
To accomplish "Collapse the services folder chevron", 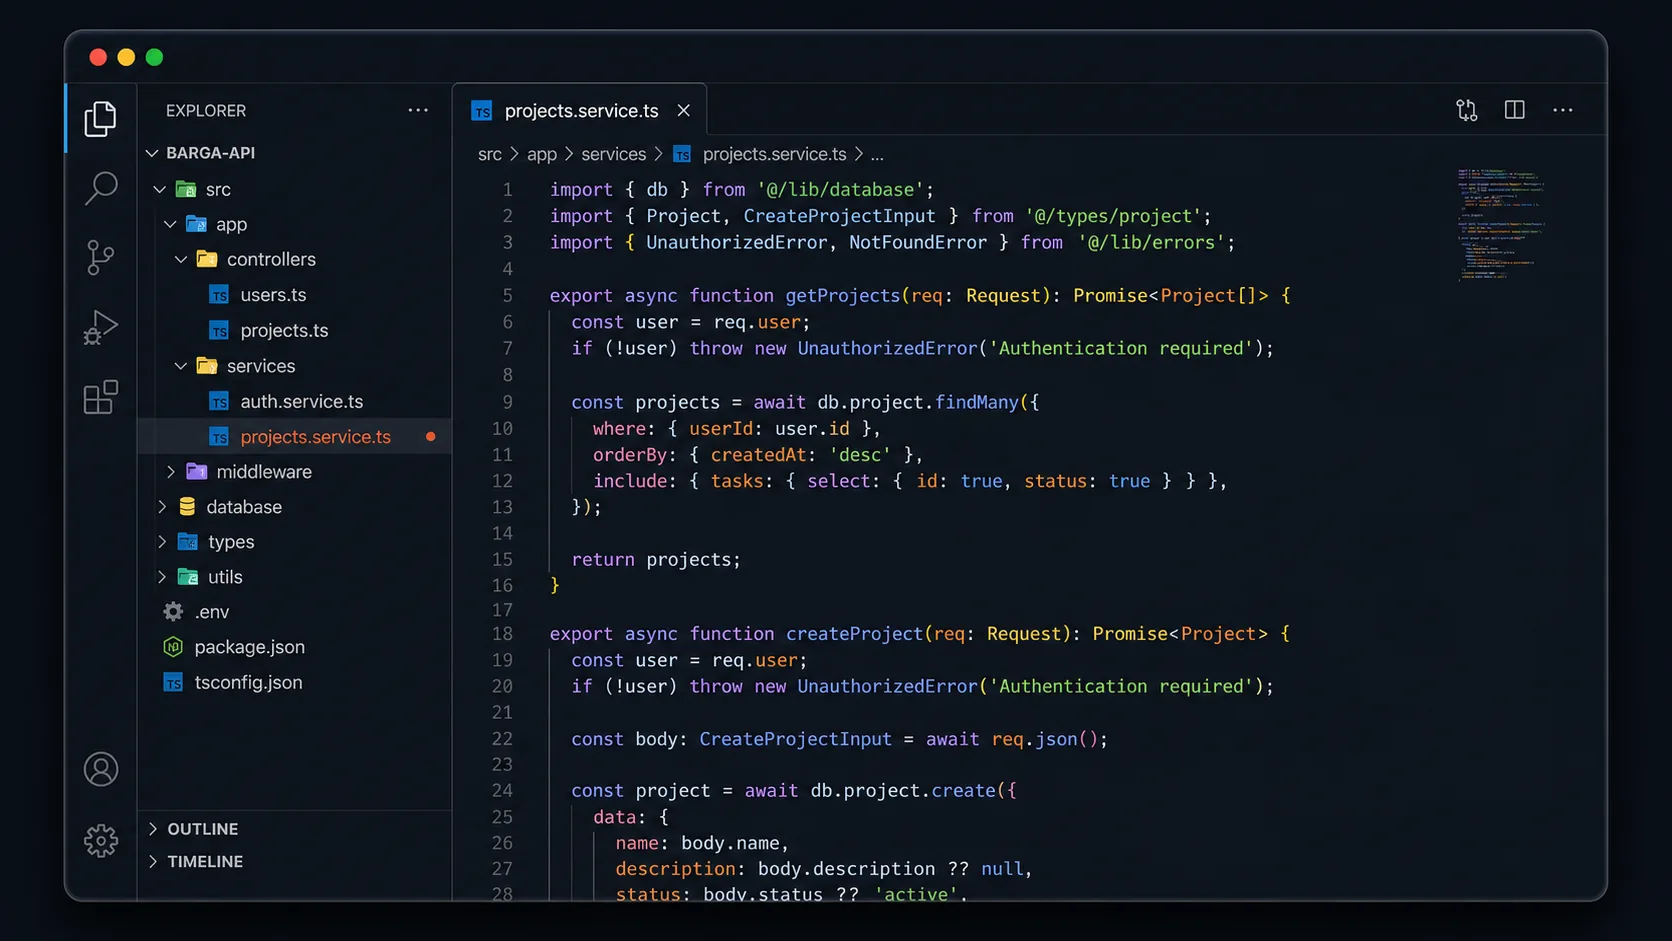I will pos(181,366).
